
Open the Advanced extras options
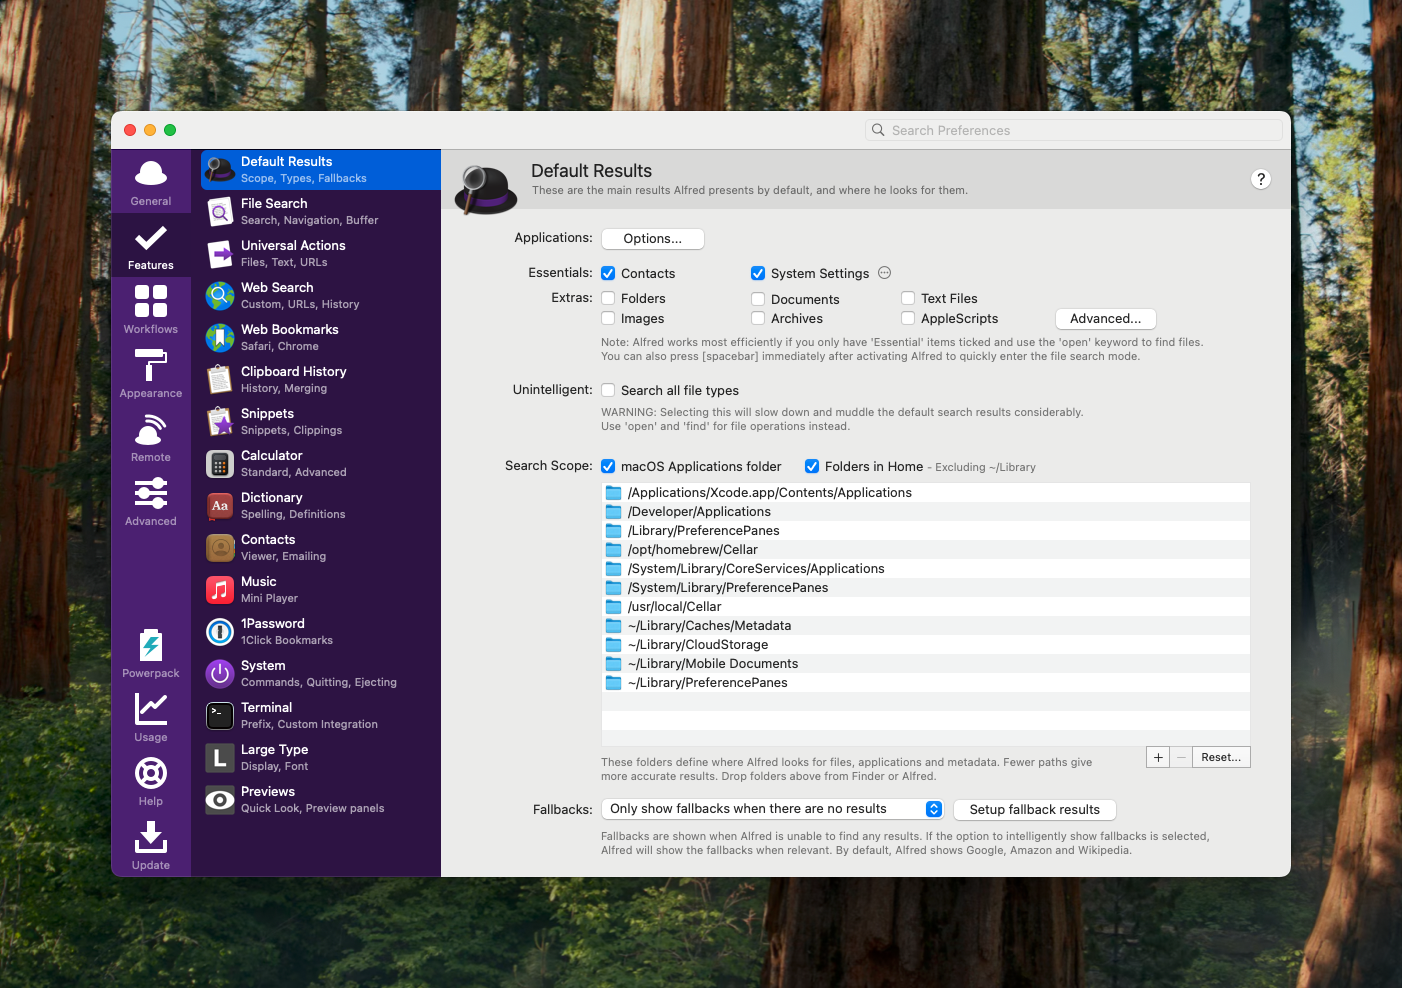click(x=1105, y=319)
